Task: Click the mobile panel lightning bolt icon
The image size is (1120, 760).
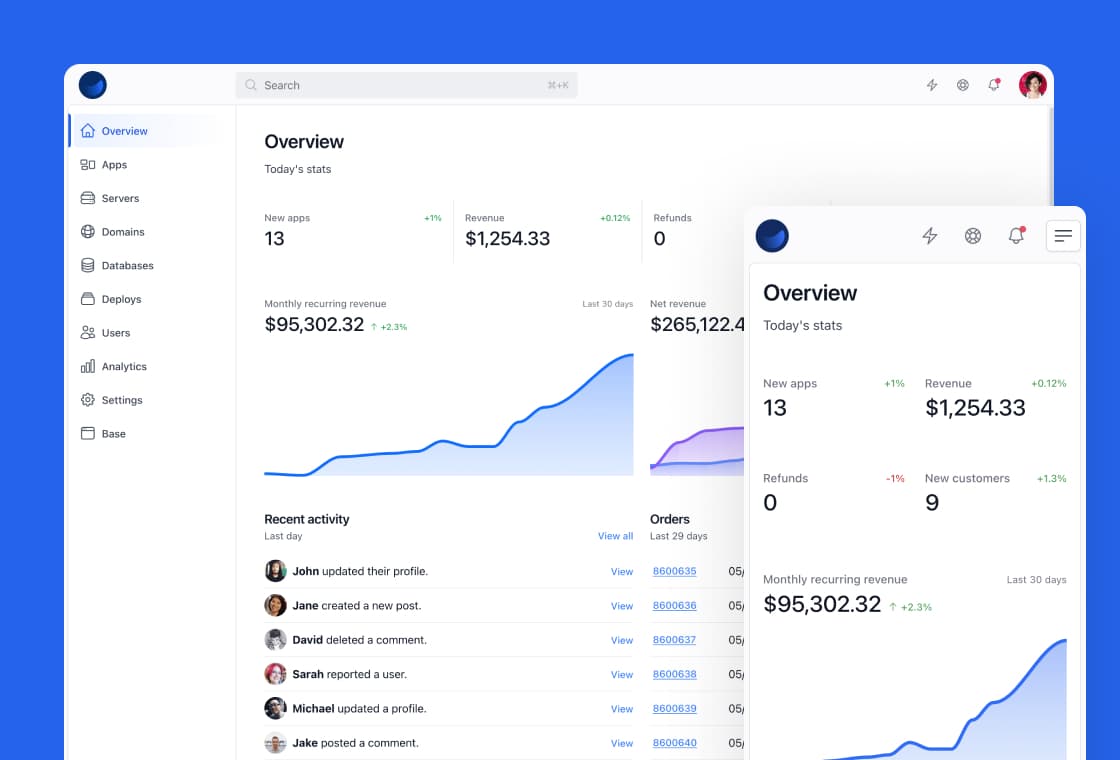Action: click(929, 236)
